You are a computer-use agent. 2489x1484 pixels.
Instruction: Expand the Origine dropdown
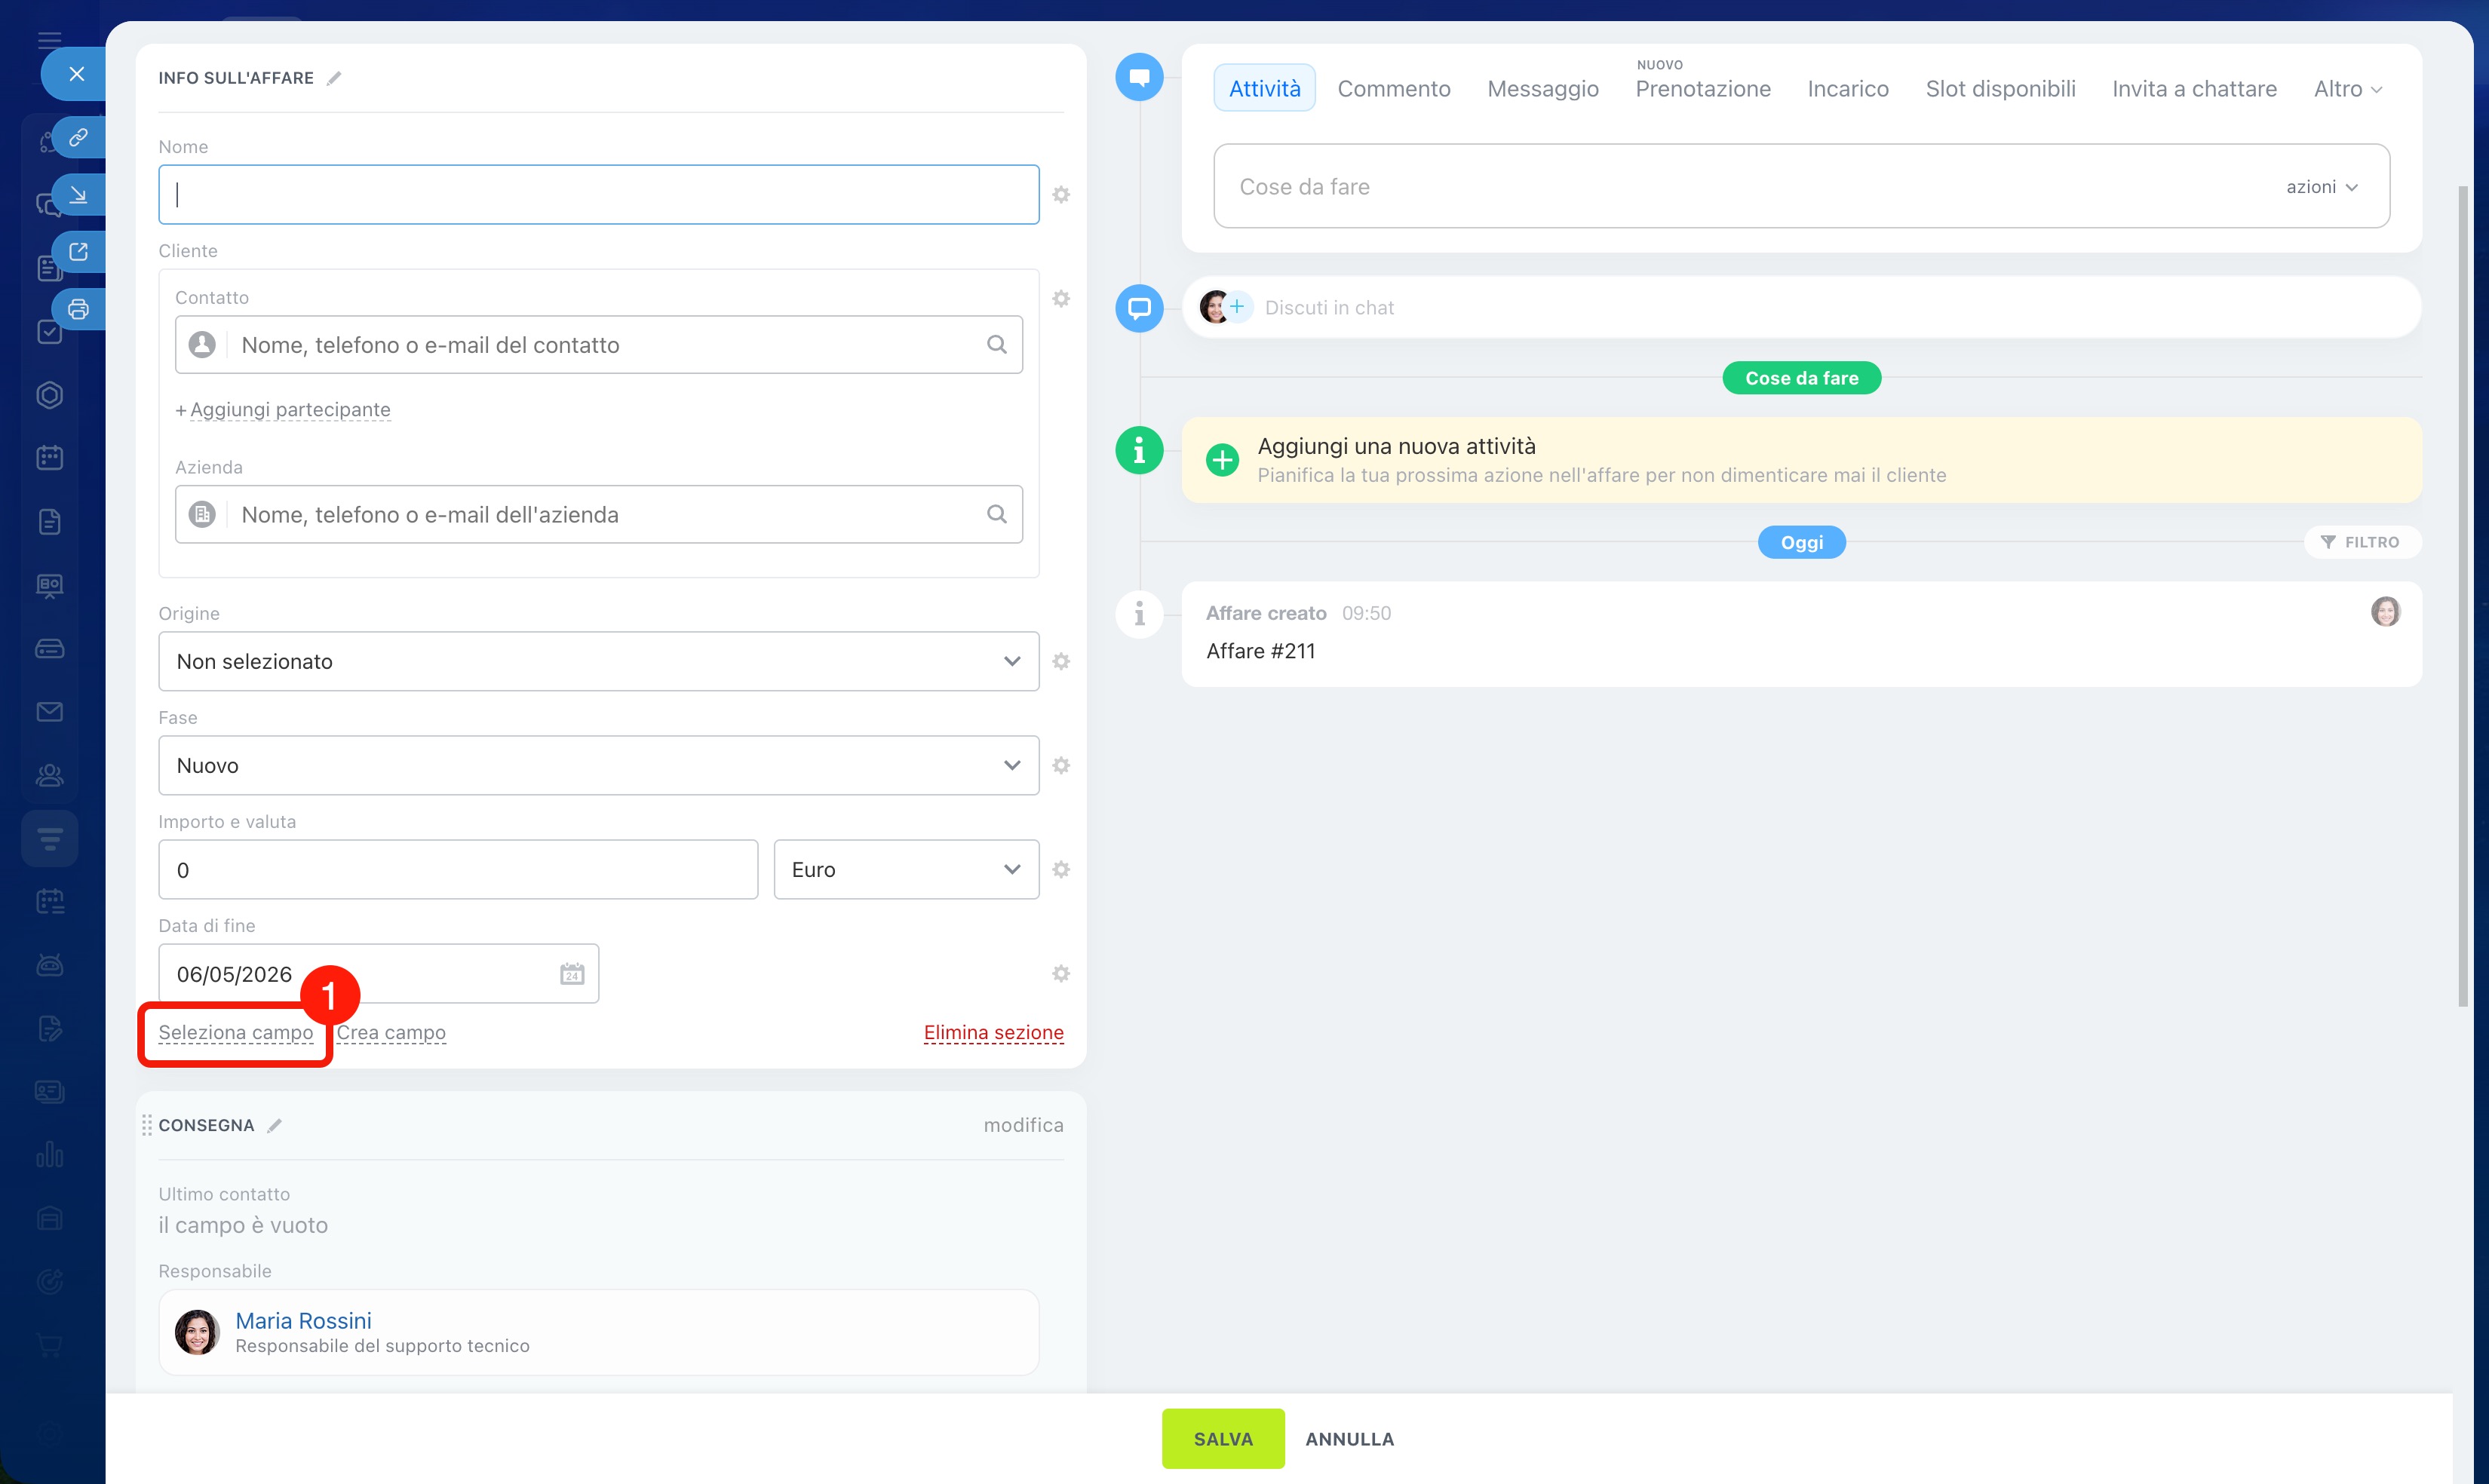point(598,662)
